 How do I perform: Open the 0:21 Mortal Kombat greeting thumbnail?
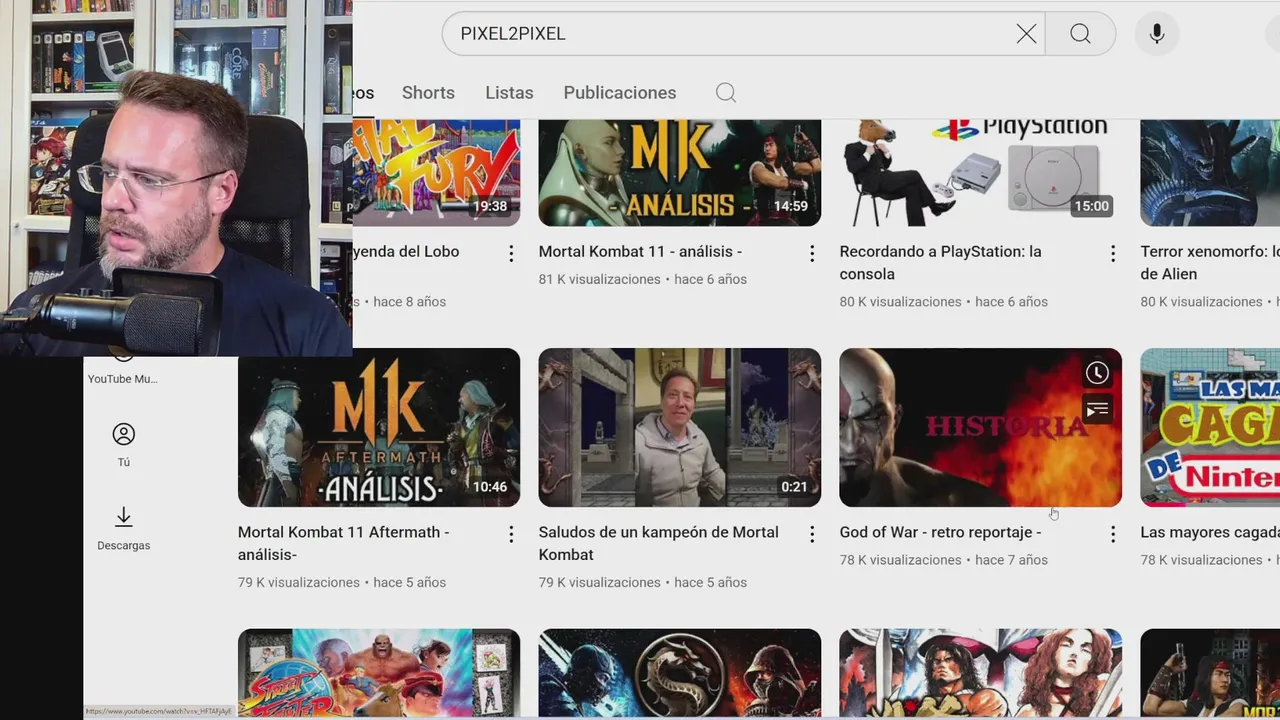[680, 427]
